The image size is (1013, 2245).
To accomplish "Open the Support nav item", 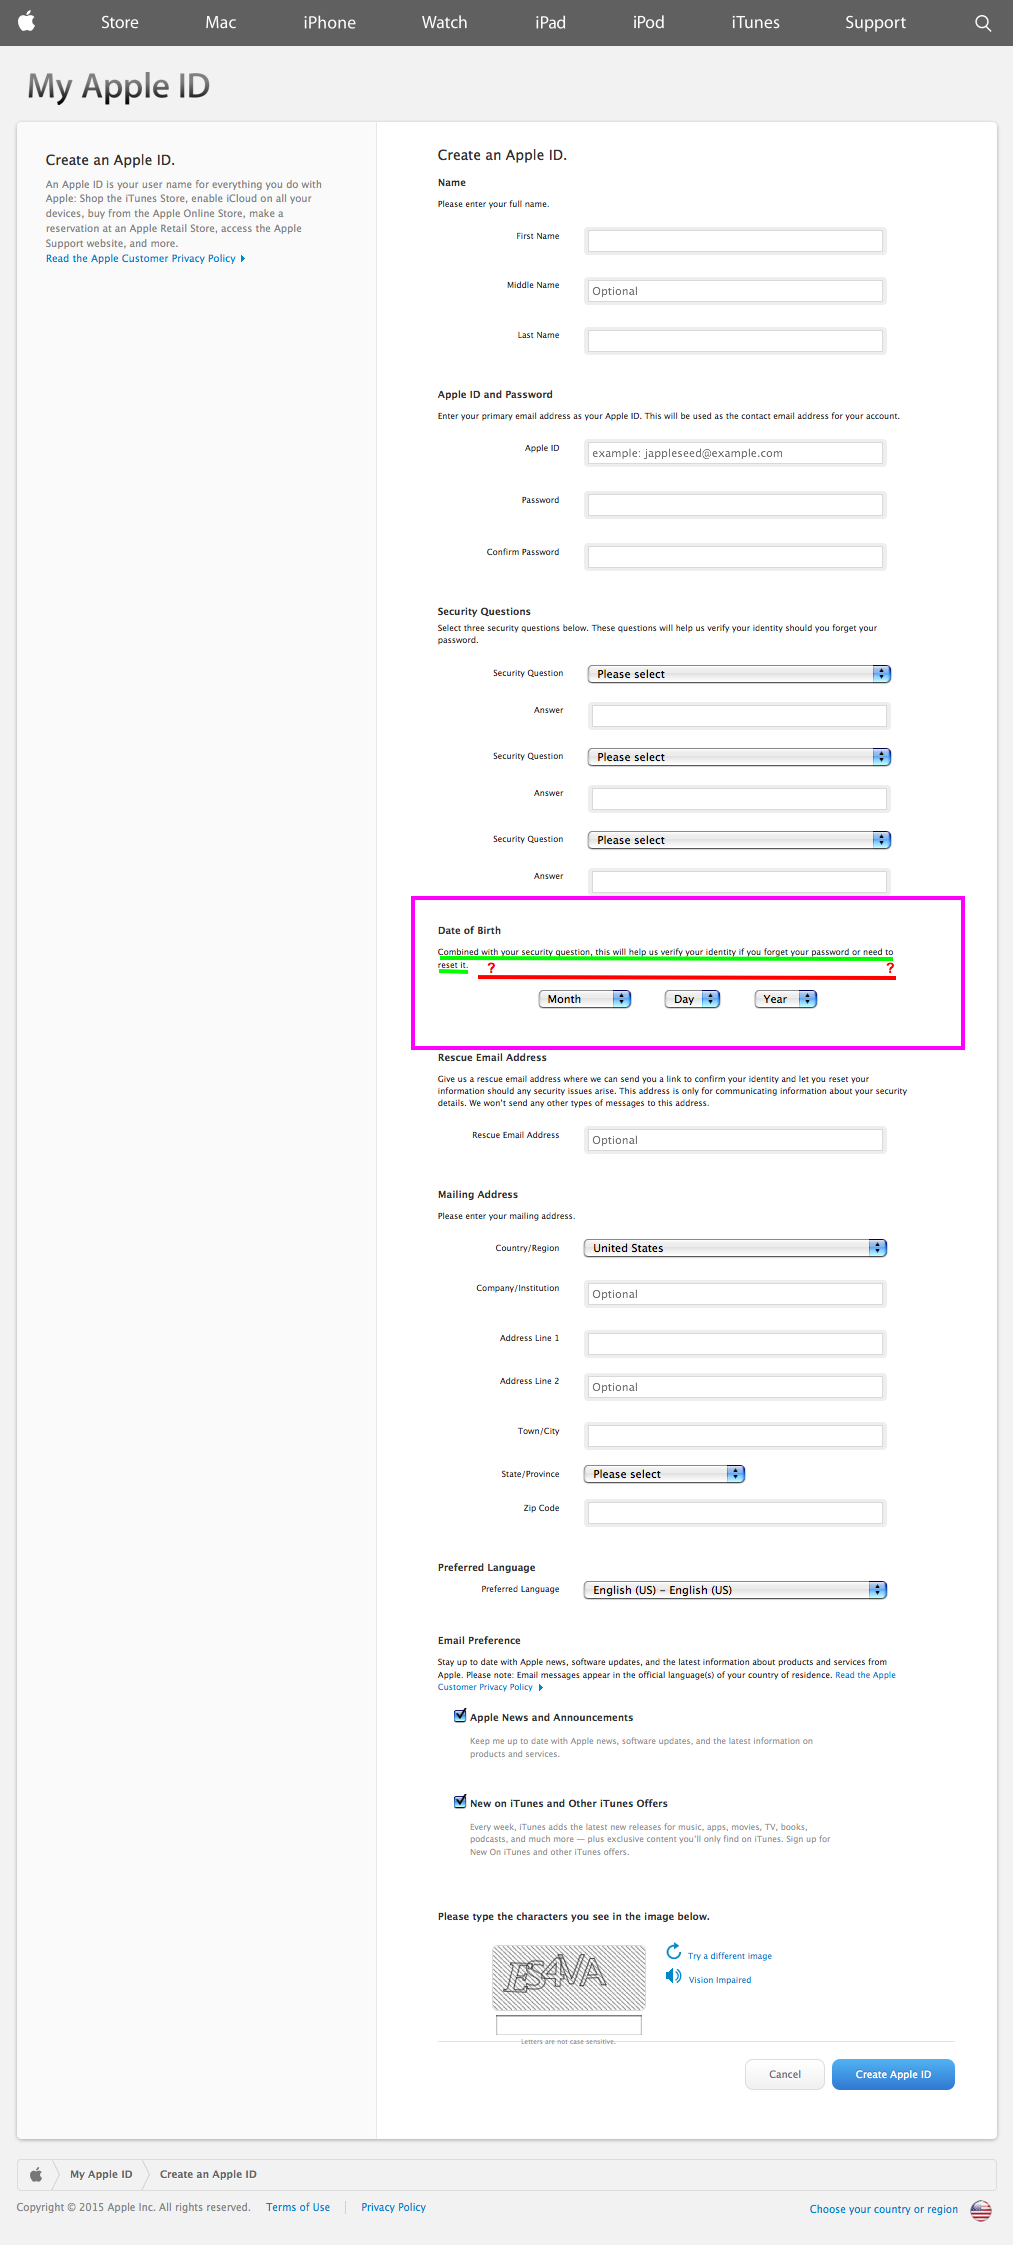I will [x=876, y=22].
